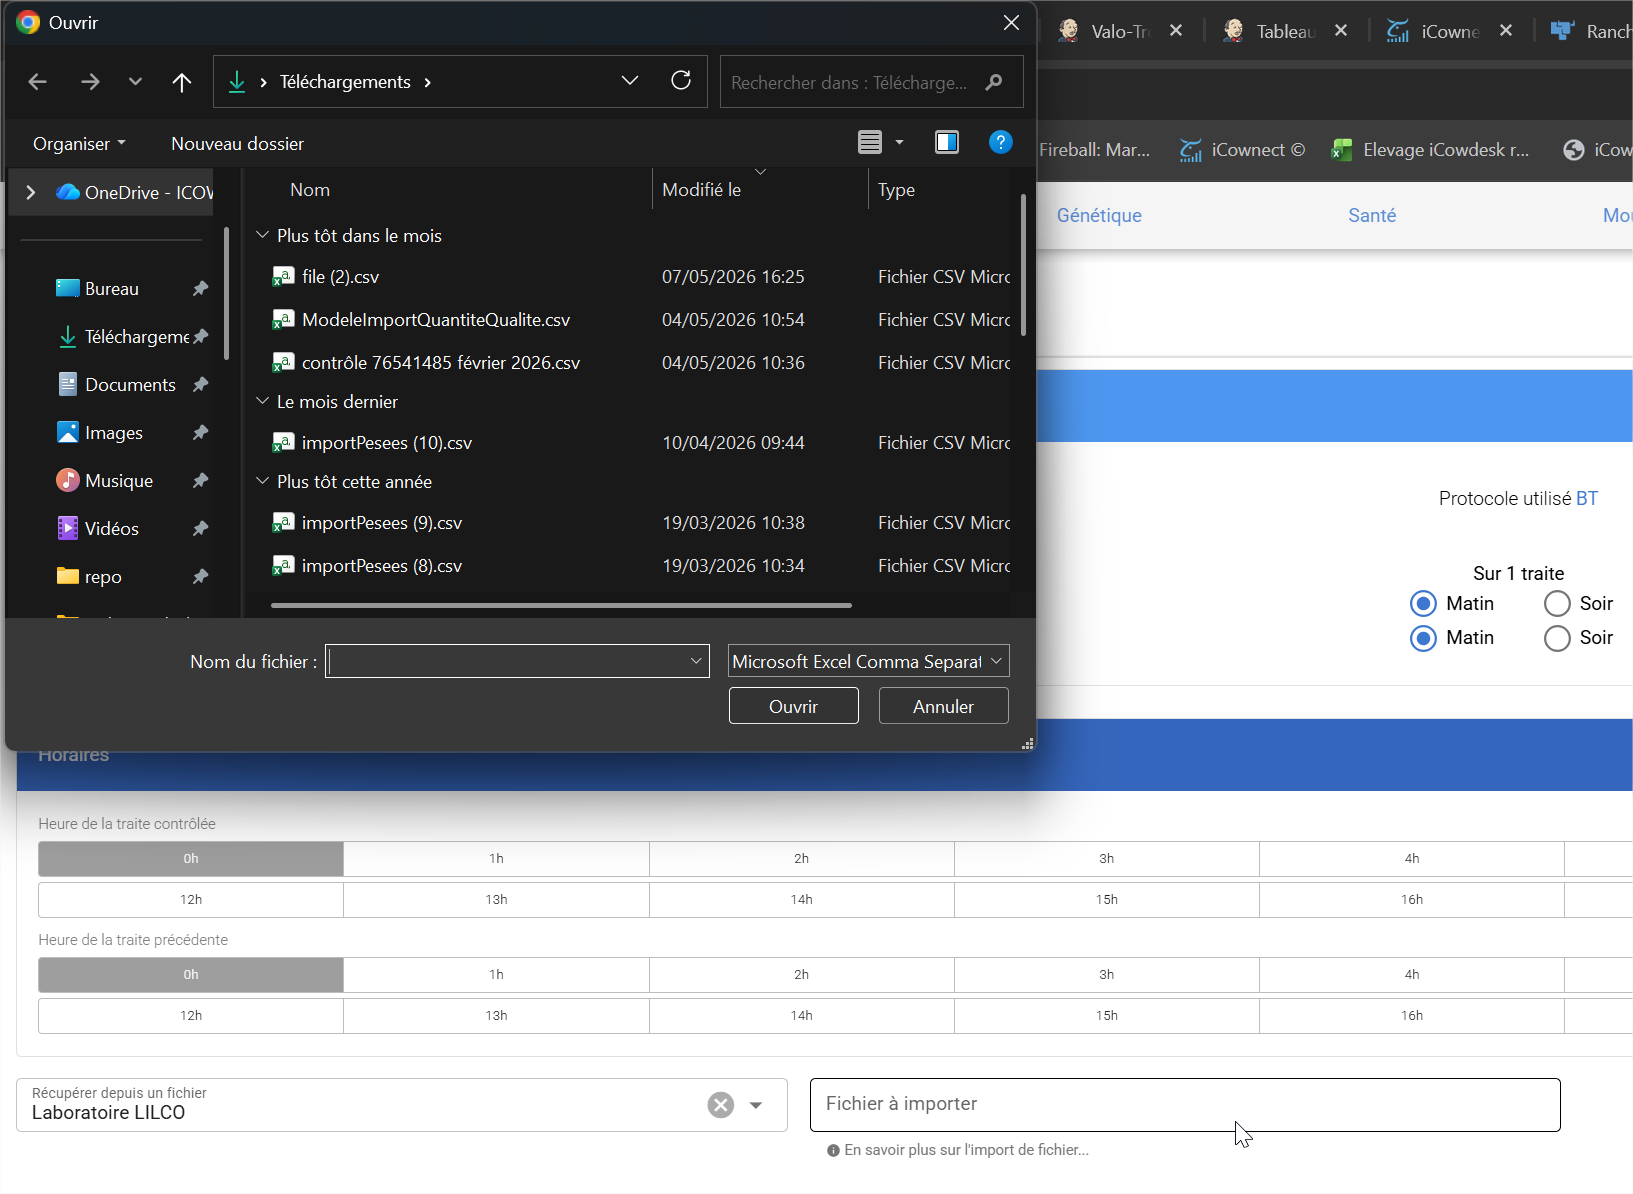Screen dimensions: 1633x1194
Task: Open the Organiser menu
Action: (80, 143)
